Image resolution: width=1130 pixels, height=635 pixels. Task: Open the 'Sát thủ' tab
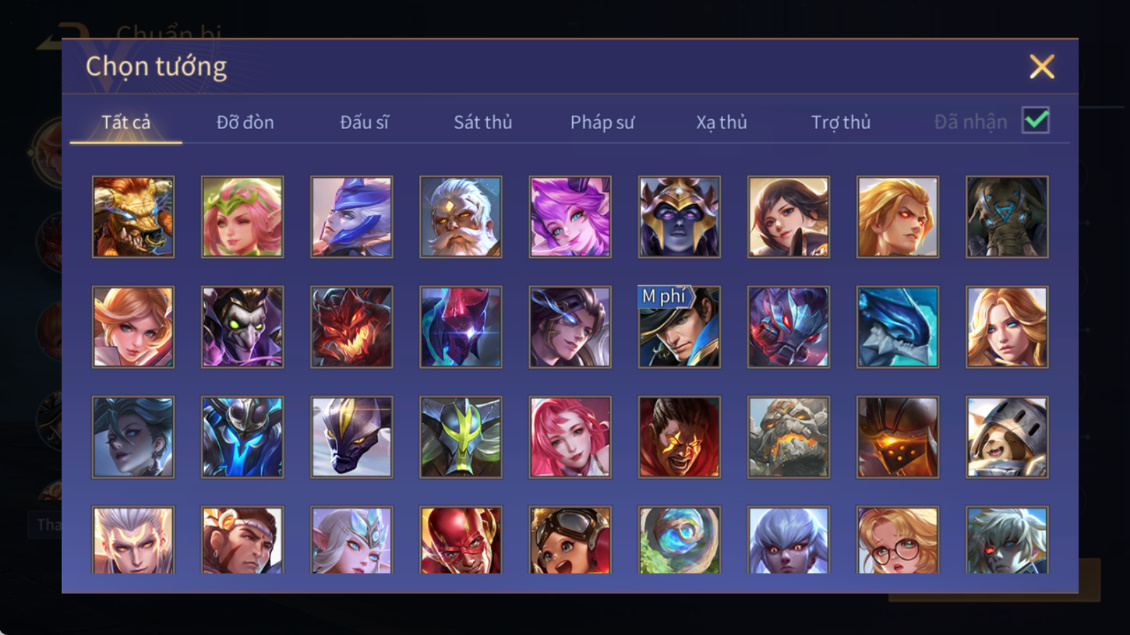tap(483, 123)
